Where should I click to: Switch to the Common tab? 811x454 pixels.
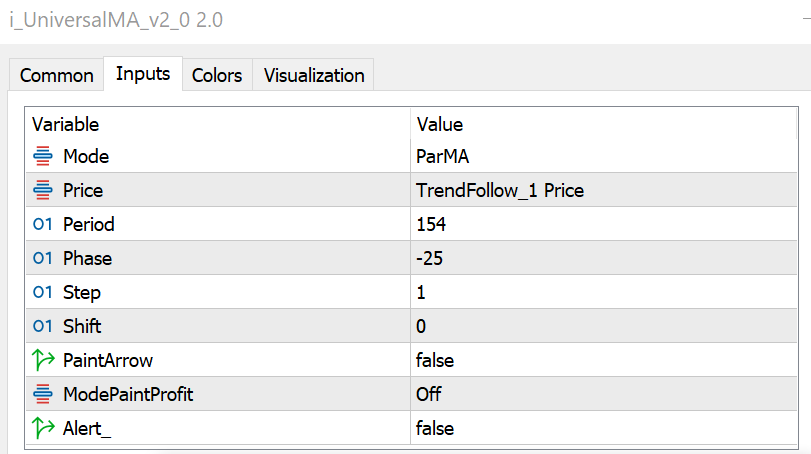[57, 75]
